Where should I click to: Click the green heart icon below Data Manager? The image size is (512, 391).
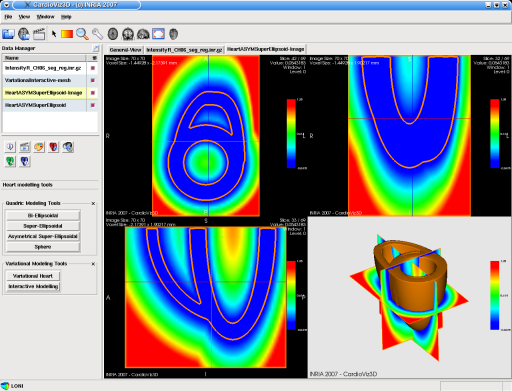[x=10, y=161]
